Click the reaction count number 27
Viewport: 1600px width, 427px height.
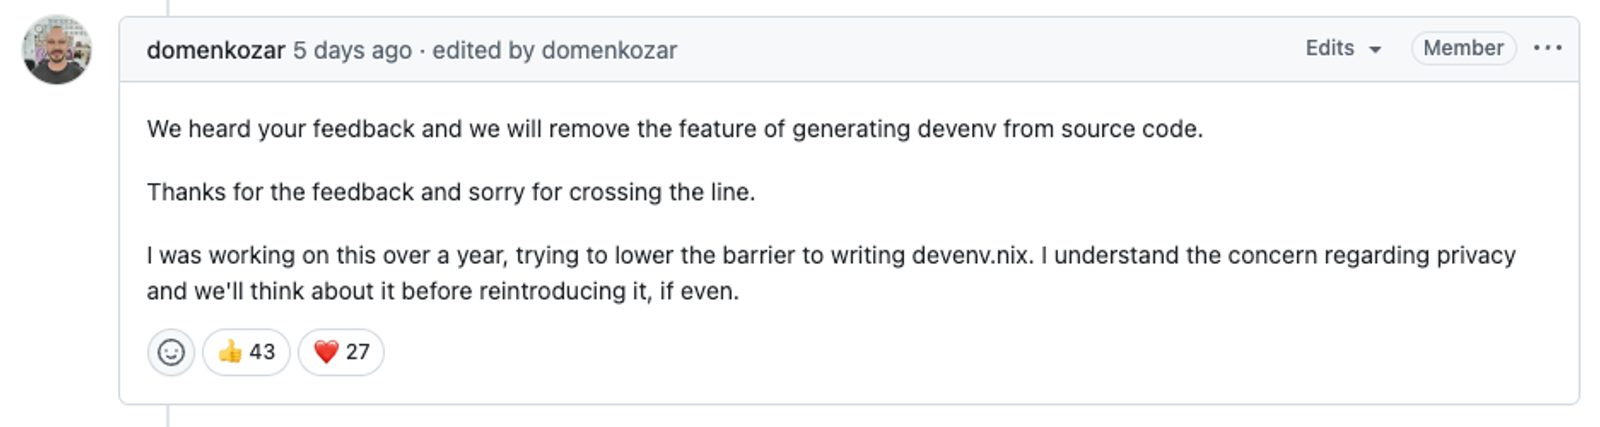tap(358, 352)
